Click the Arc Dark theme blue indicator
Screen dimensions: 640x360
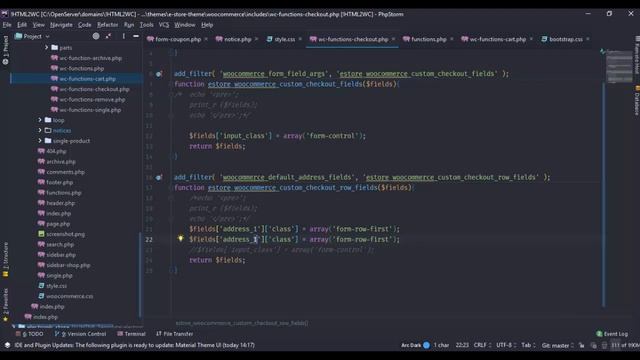click(x=427, y=345)
